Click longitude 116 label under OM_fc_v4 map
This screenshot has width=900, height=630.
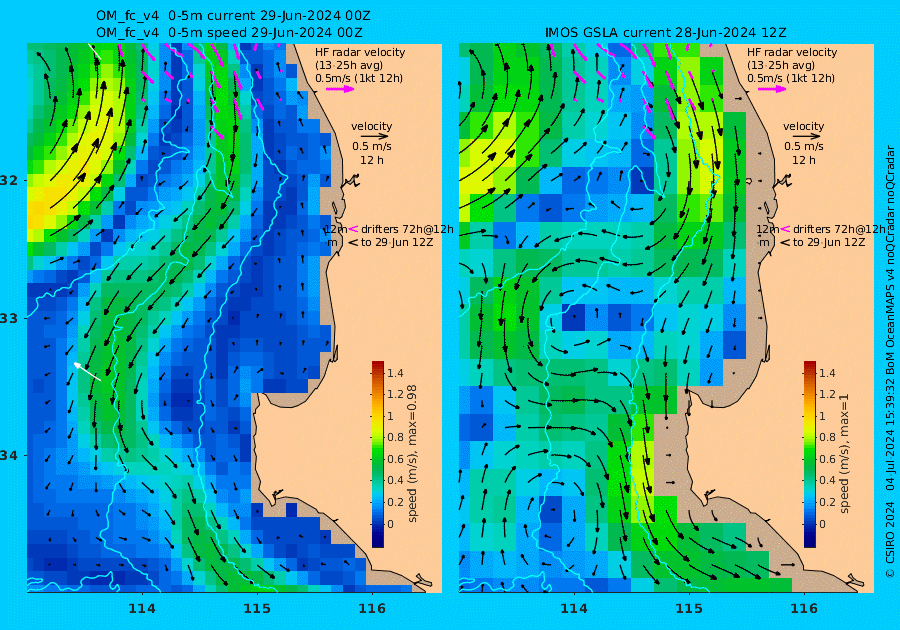point(372,609)
